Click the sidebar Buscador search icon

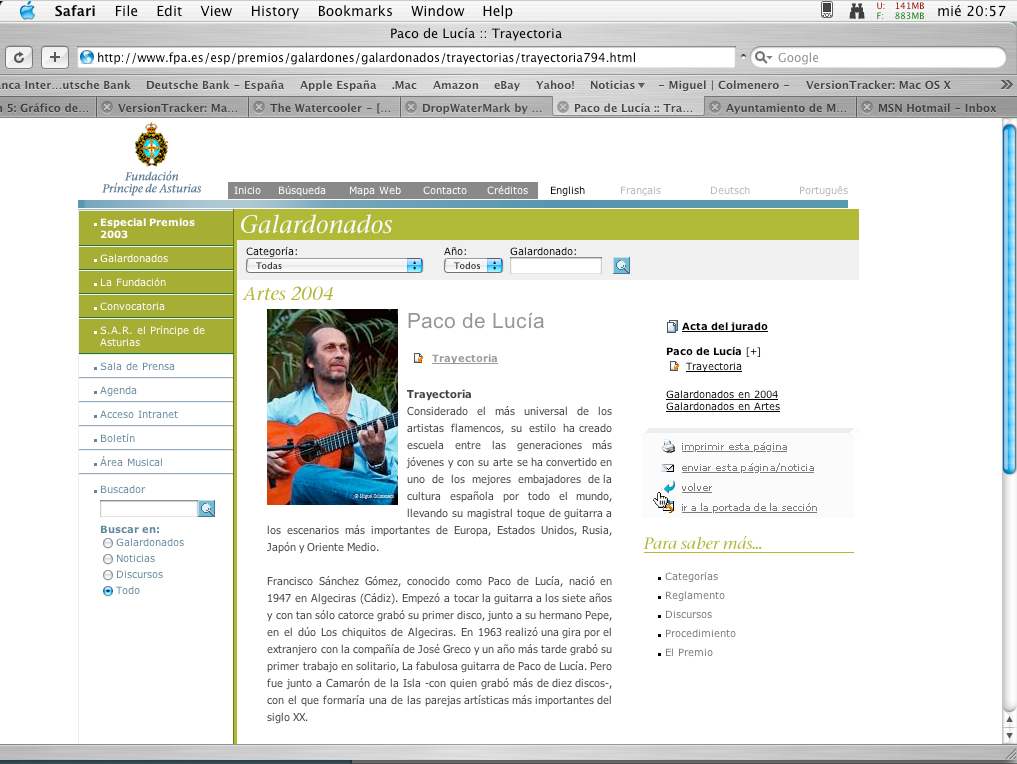(206, 509)
